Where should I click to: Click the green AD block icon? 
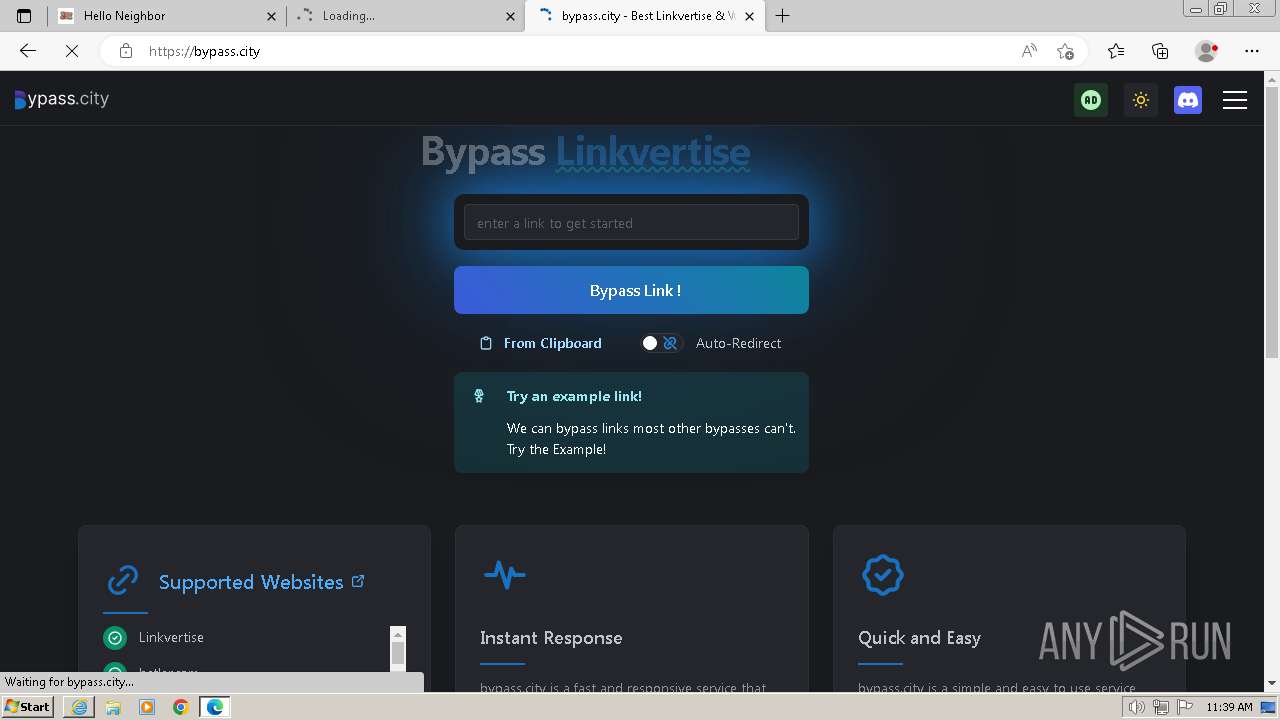[x=1091, y=100]
